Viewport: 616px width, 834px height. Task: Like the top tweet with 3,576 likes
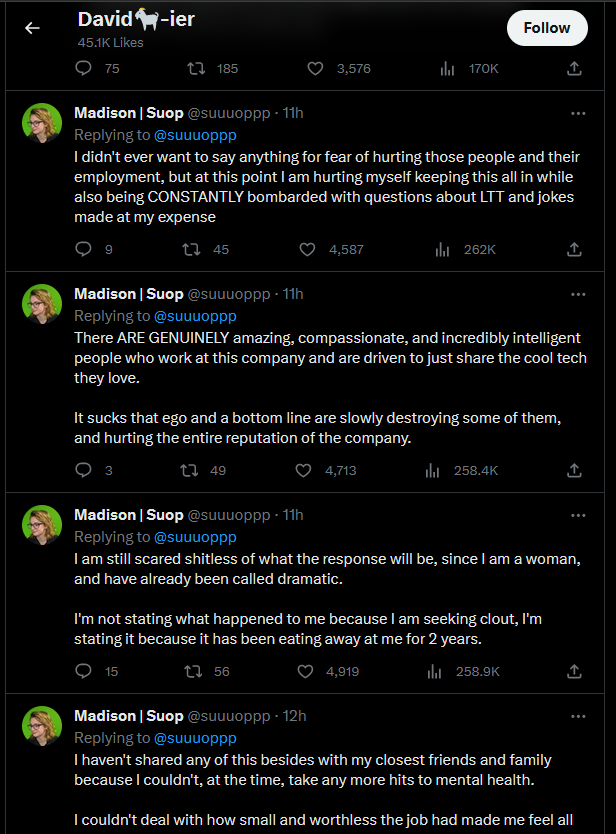pos(315,69)
